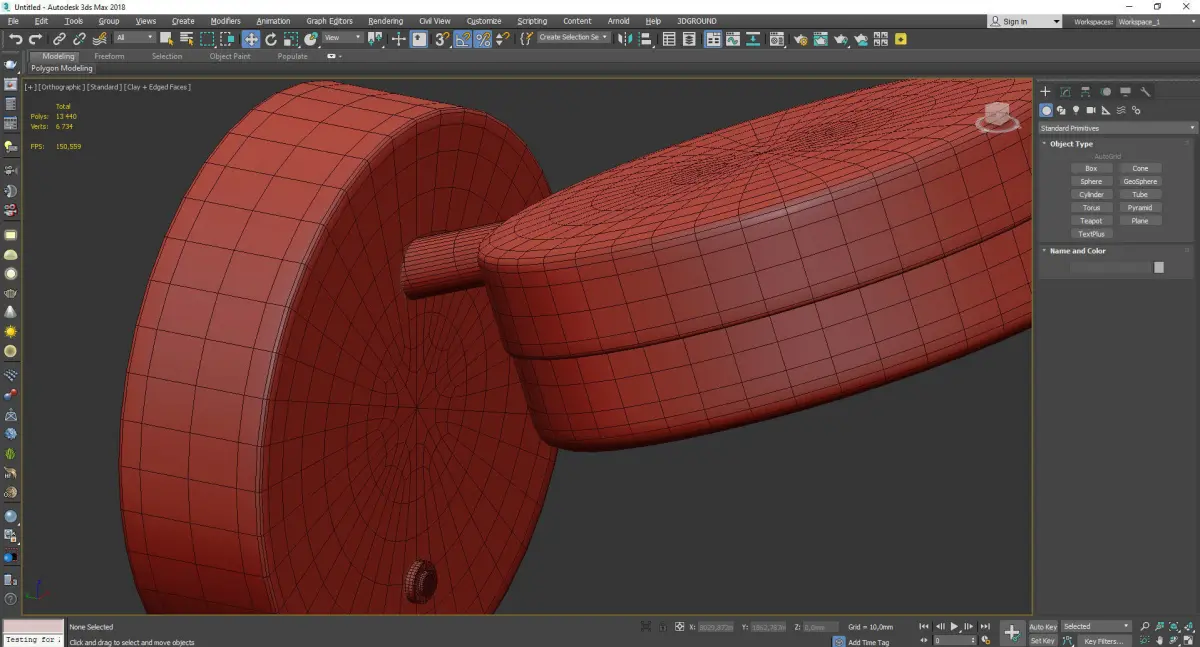
Task: Click the Torus button
Action: click(1091, 207)
